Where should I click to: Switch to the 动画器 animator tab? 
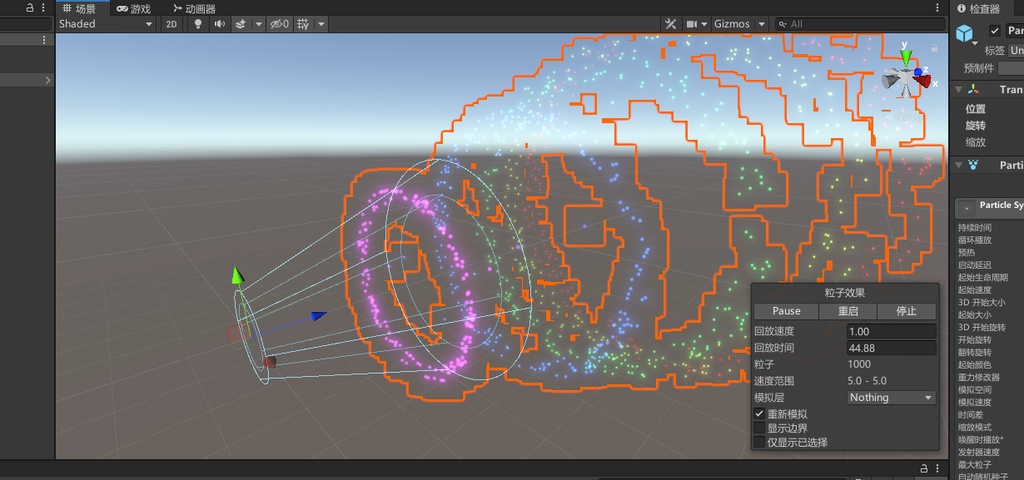point(195,8)
